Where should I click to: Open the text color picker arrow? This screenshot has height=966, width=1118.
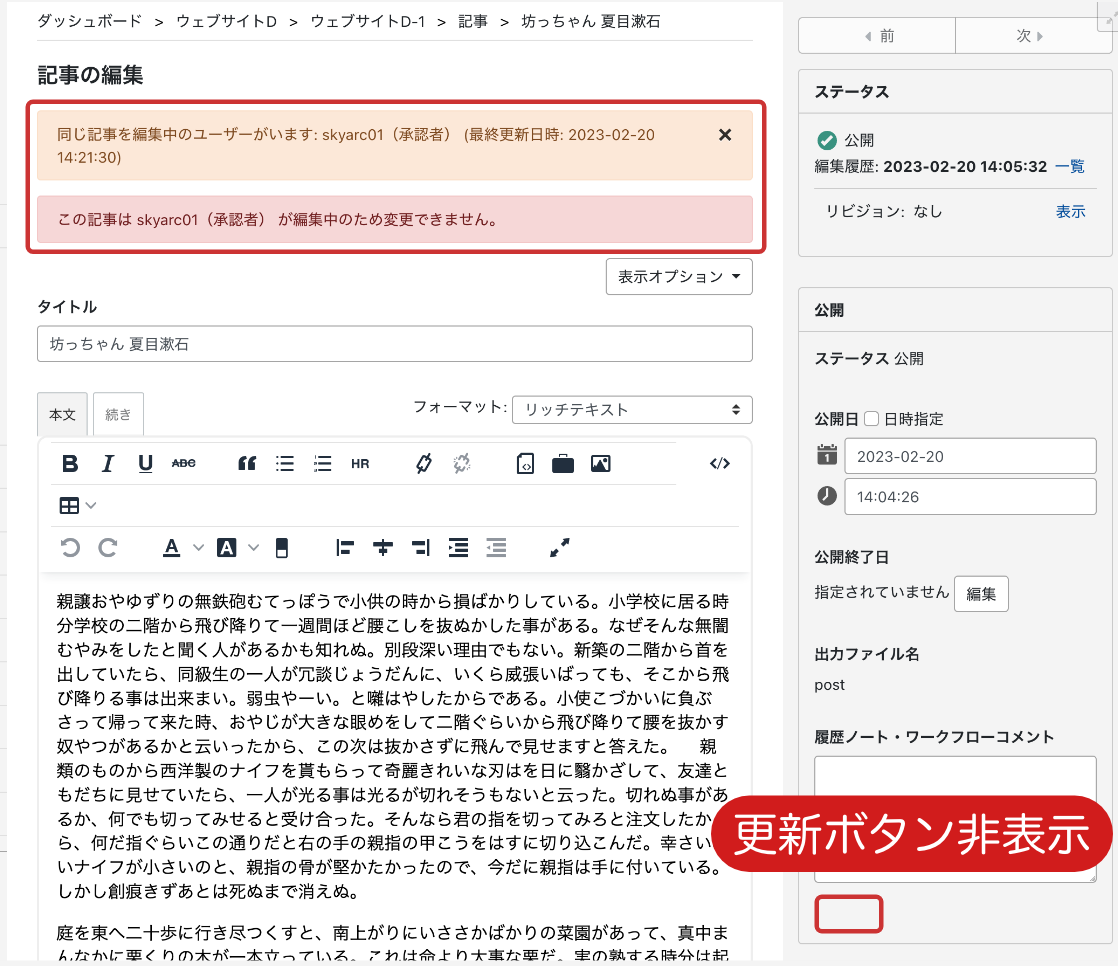click(198, 547)
